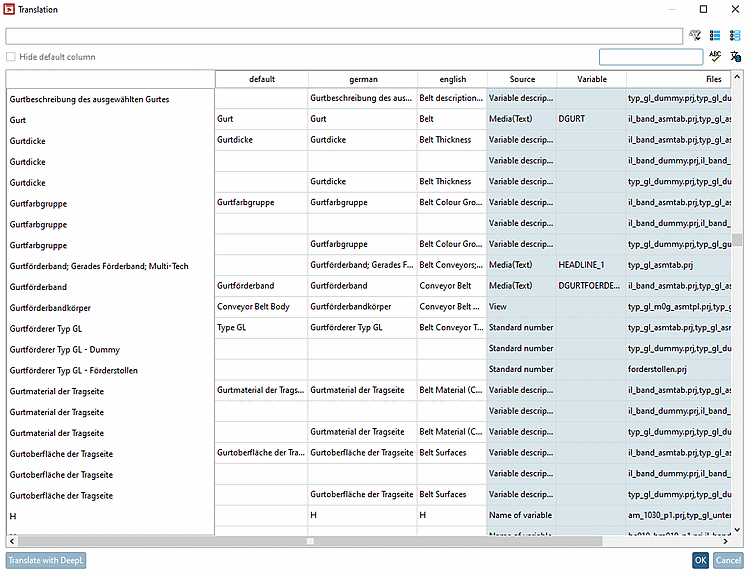Image resolution: width=750 pixels, height=575 pixels.
Task: Click the vertical scrollbar down arrow
Action: 738,530
